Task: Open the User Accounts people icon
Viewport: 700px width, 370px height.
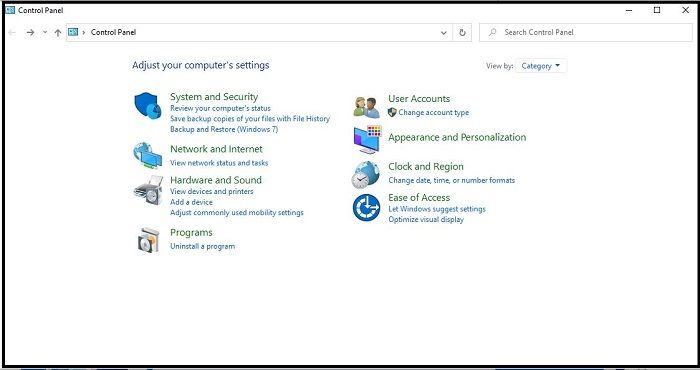Action: [x=367, y=107]
